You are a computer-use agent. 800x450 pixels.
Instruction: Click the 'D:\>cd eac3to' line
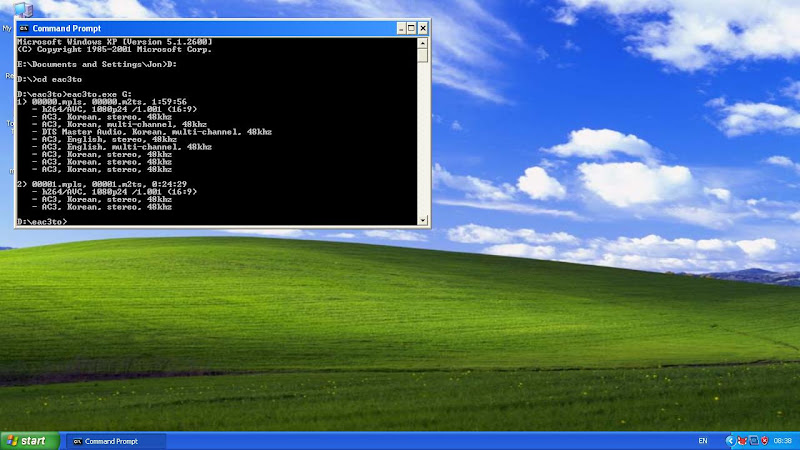tap(49, 80)
